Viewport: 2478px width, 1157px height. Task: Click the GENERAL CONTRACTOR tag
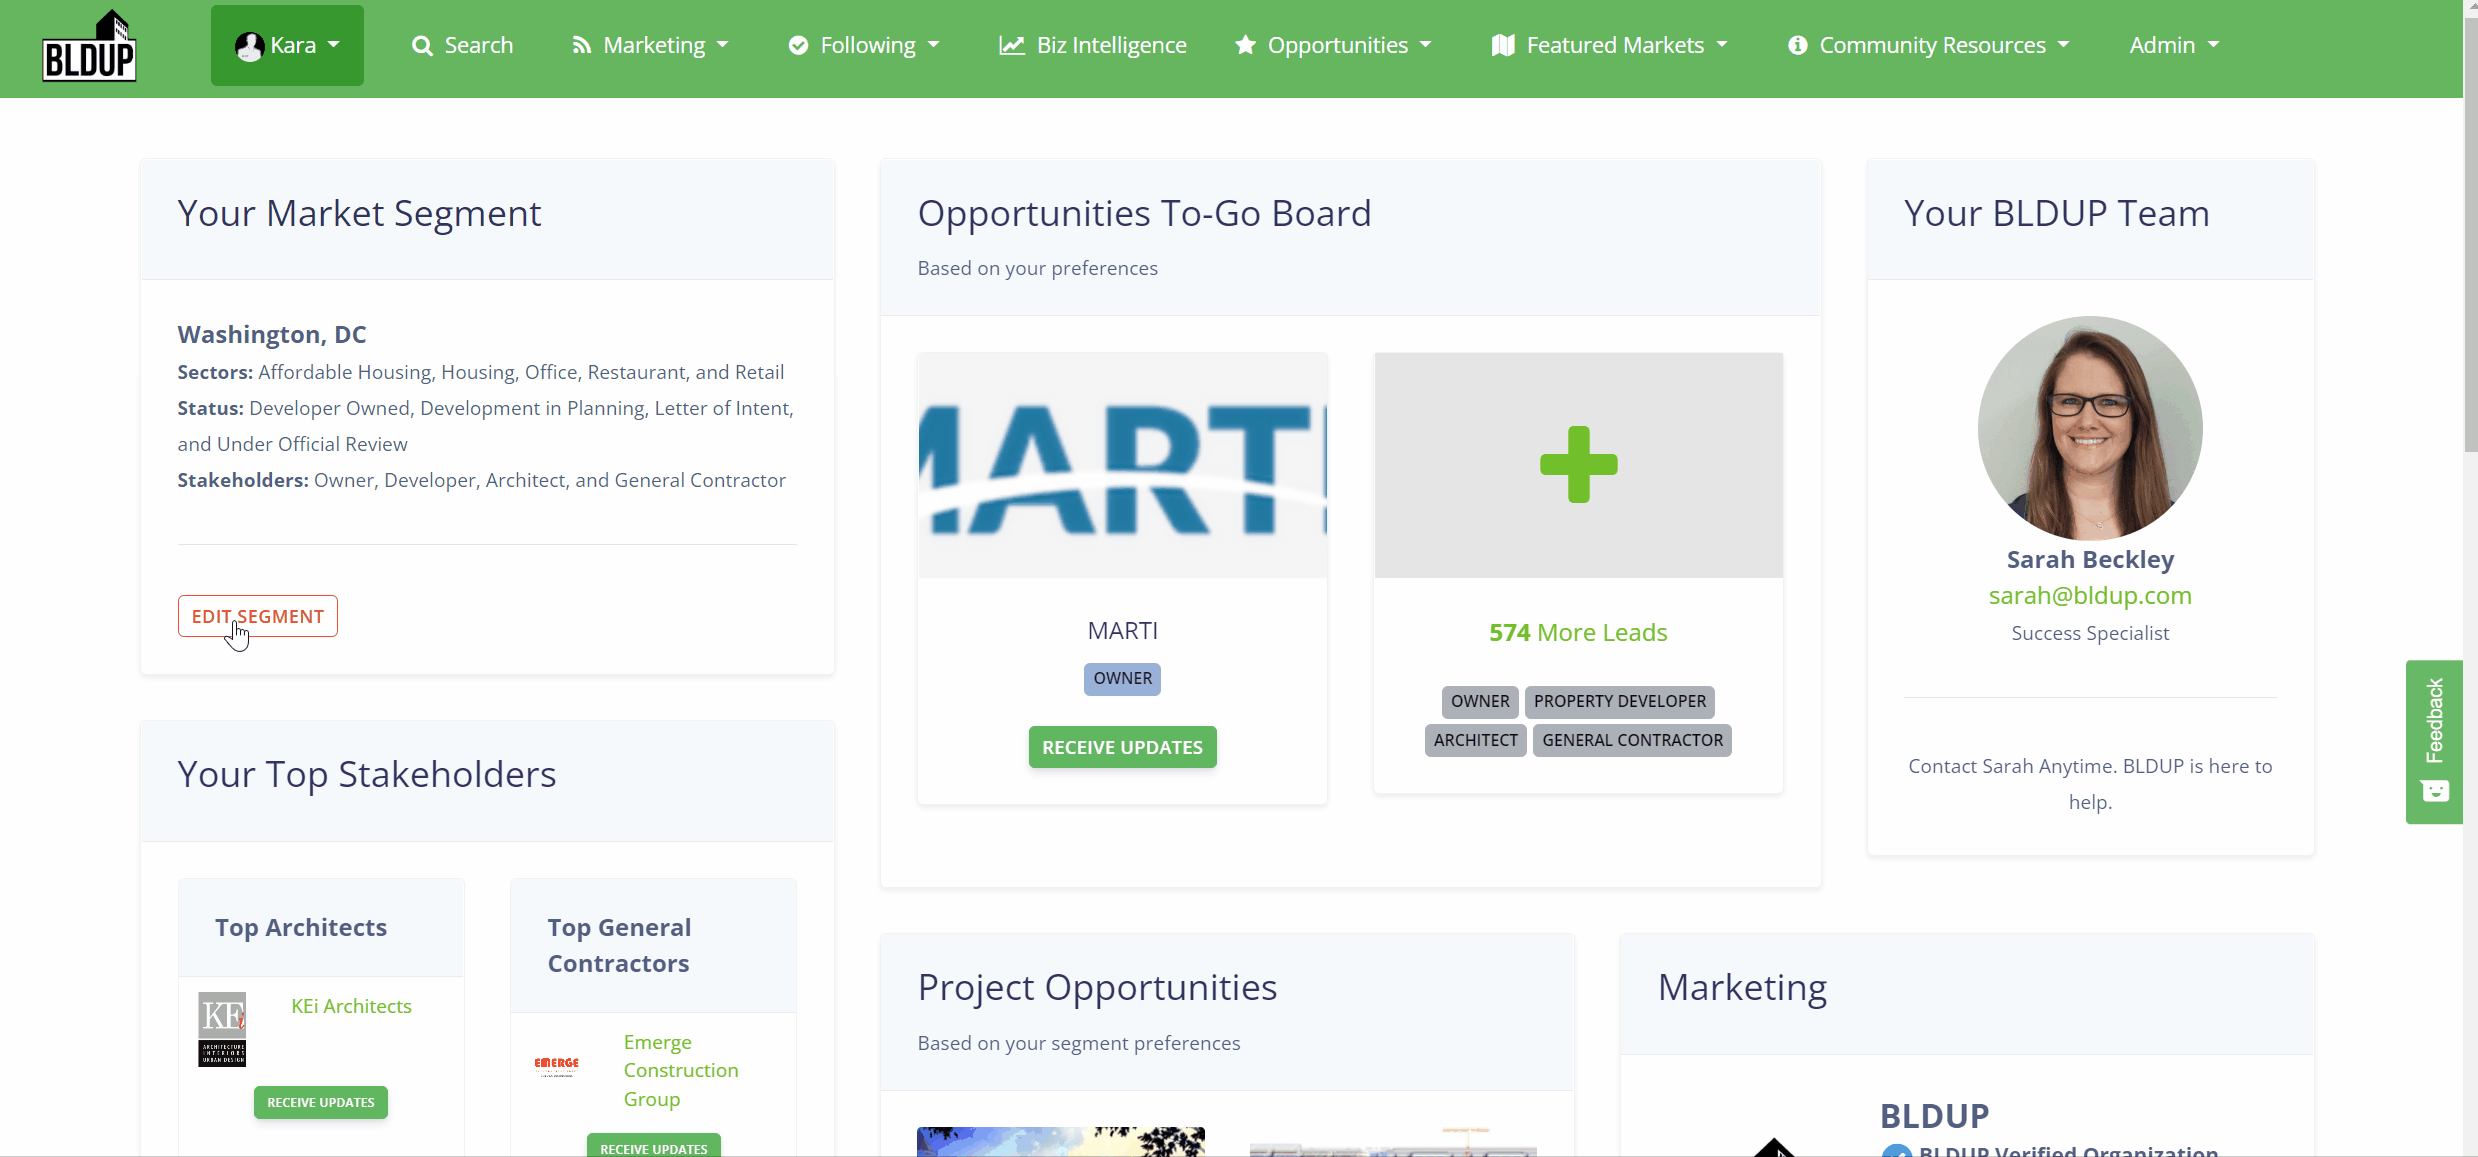[x=1632, y=741]
